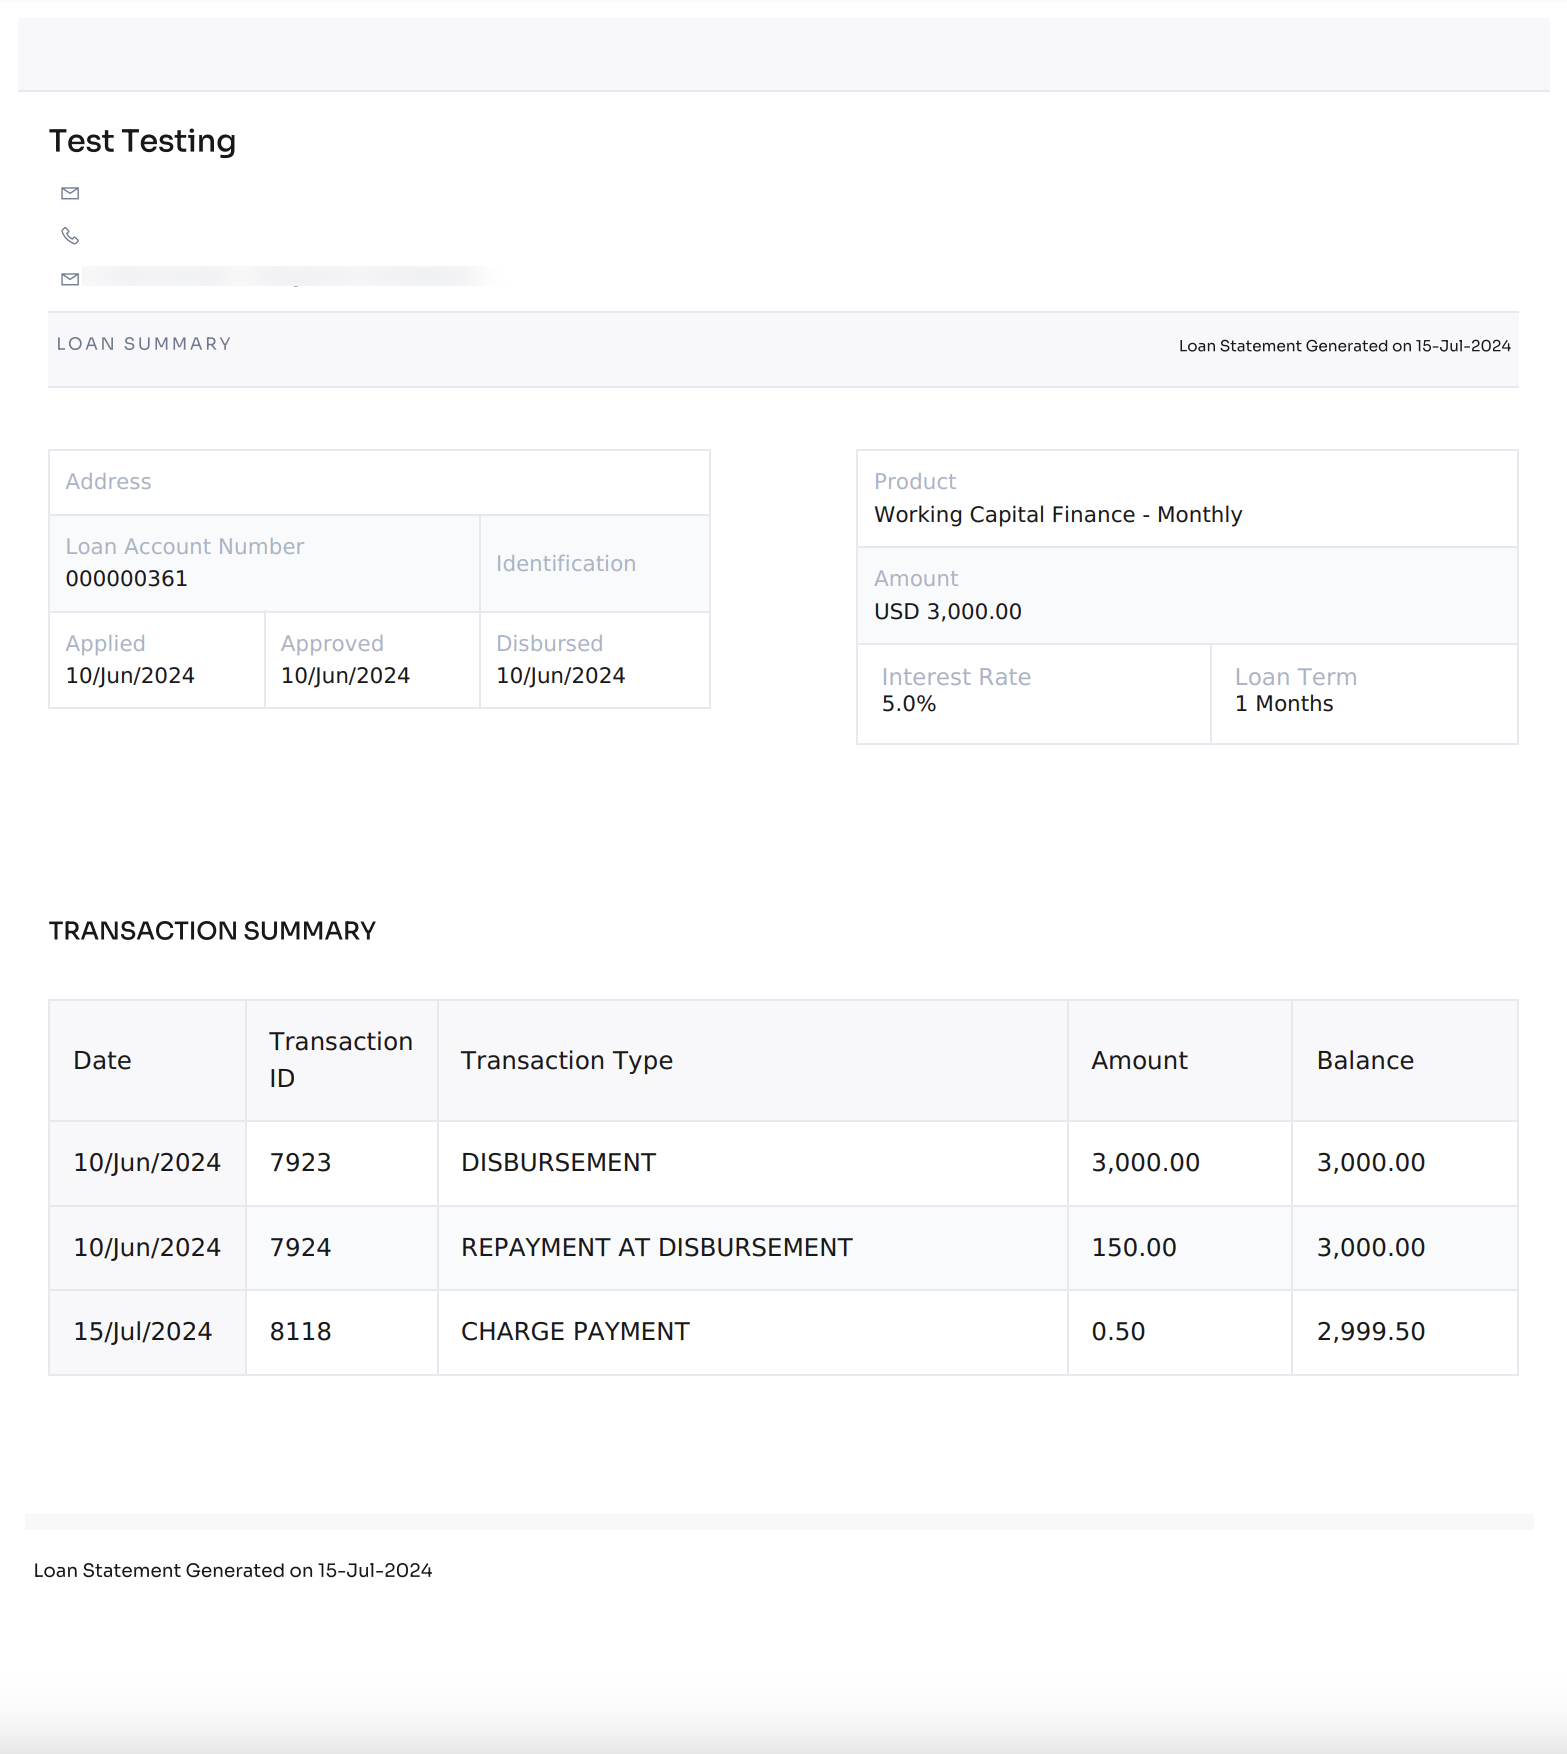Click the 'Interest Rate' label
Viewport: 1567px width, 1754px height.
(x=956, y=677)
